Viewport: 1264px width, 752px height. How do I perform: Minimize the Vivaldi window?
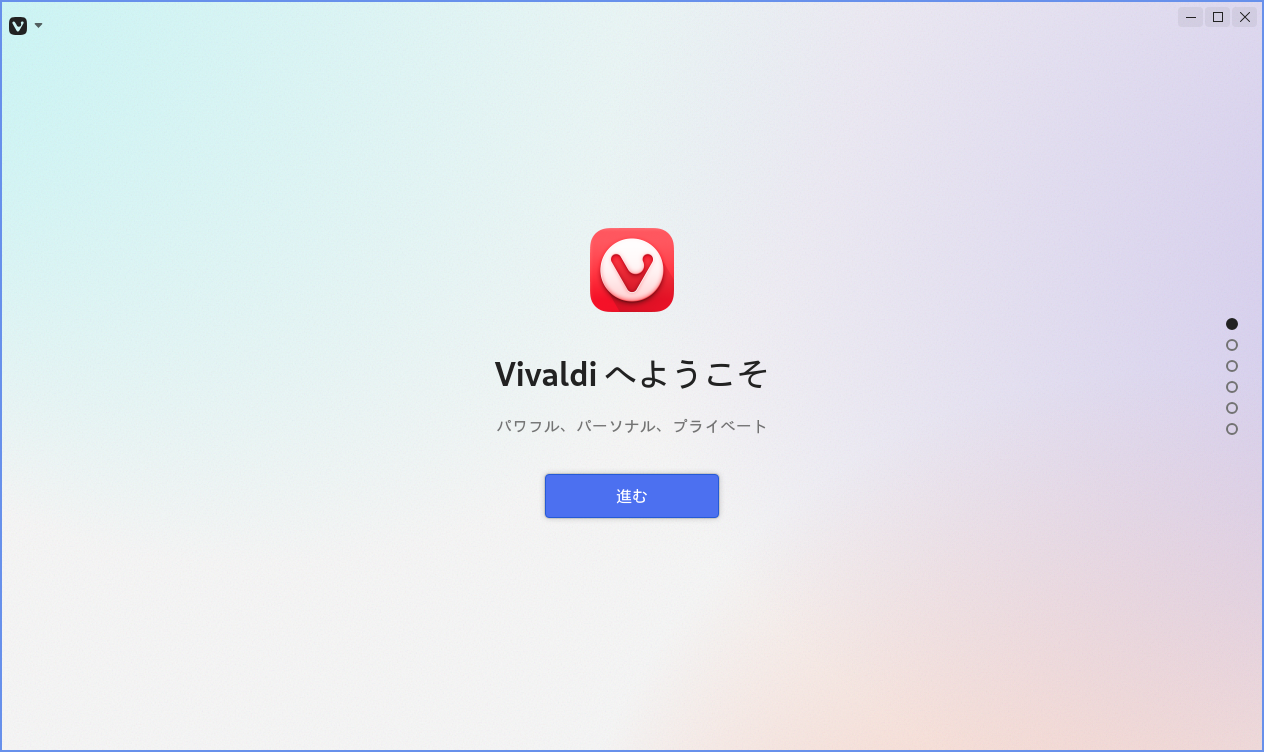coord(1191,17)
